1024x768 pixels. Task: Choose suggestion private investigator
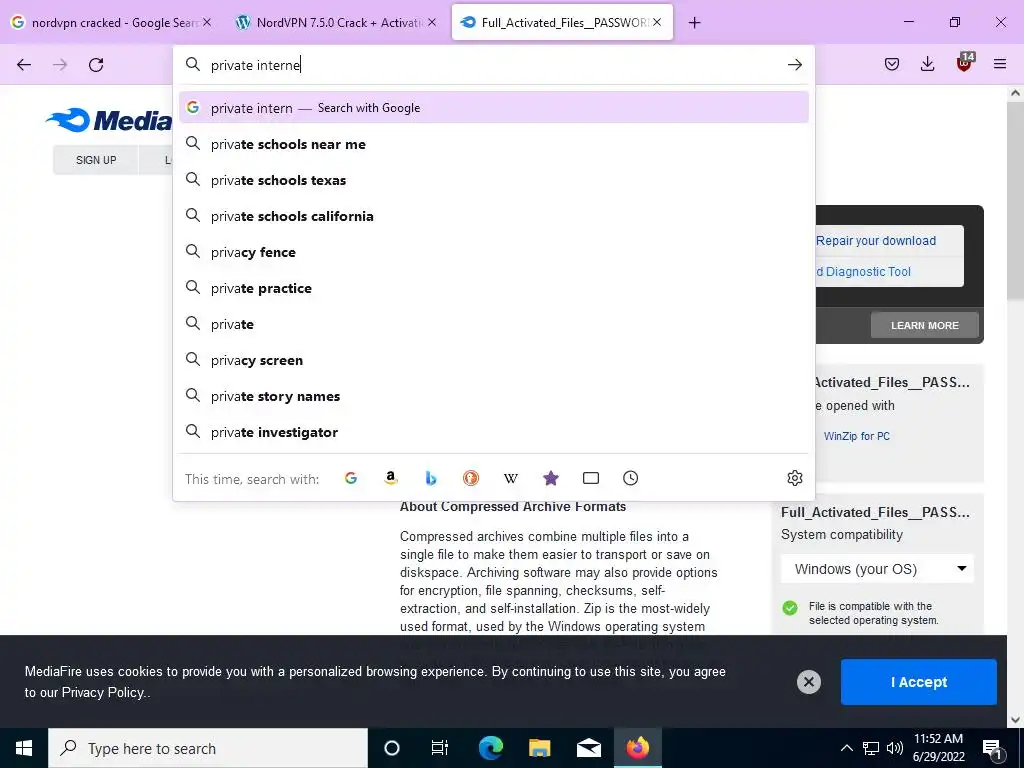pyautogui.click(x=494, y=432)
